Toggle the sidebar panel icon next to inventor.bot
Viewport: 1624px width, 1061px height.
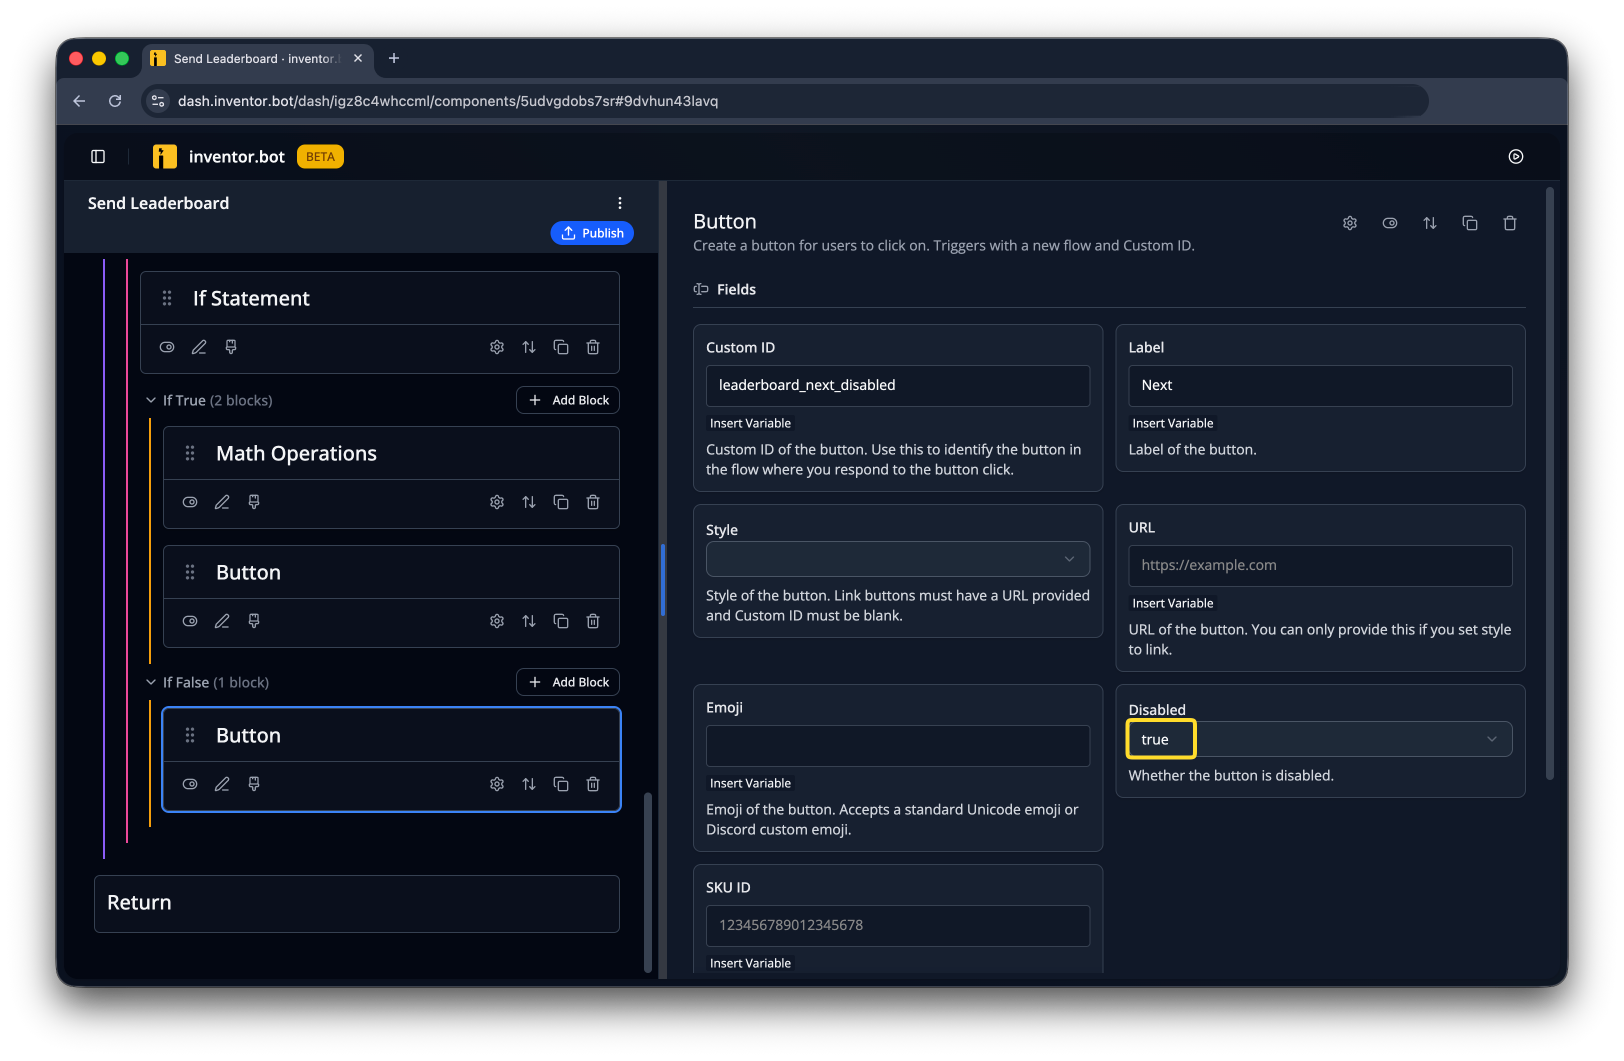pos(98,156)
